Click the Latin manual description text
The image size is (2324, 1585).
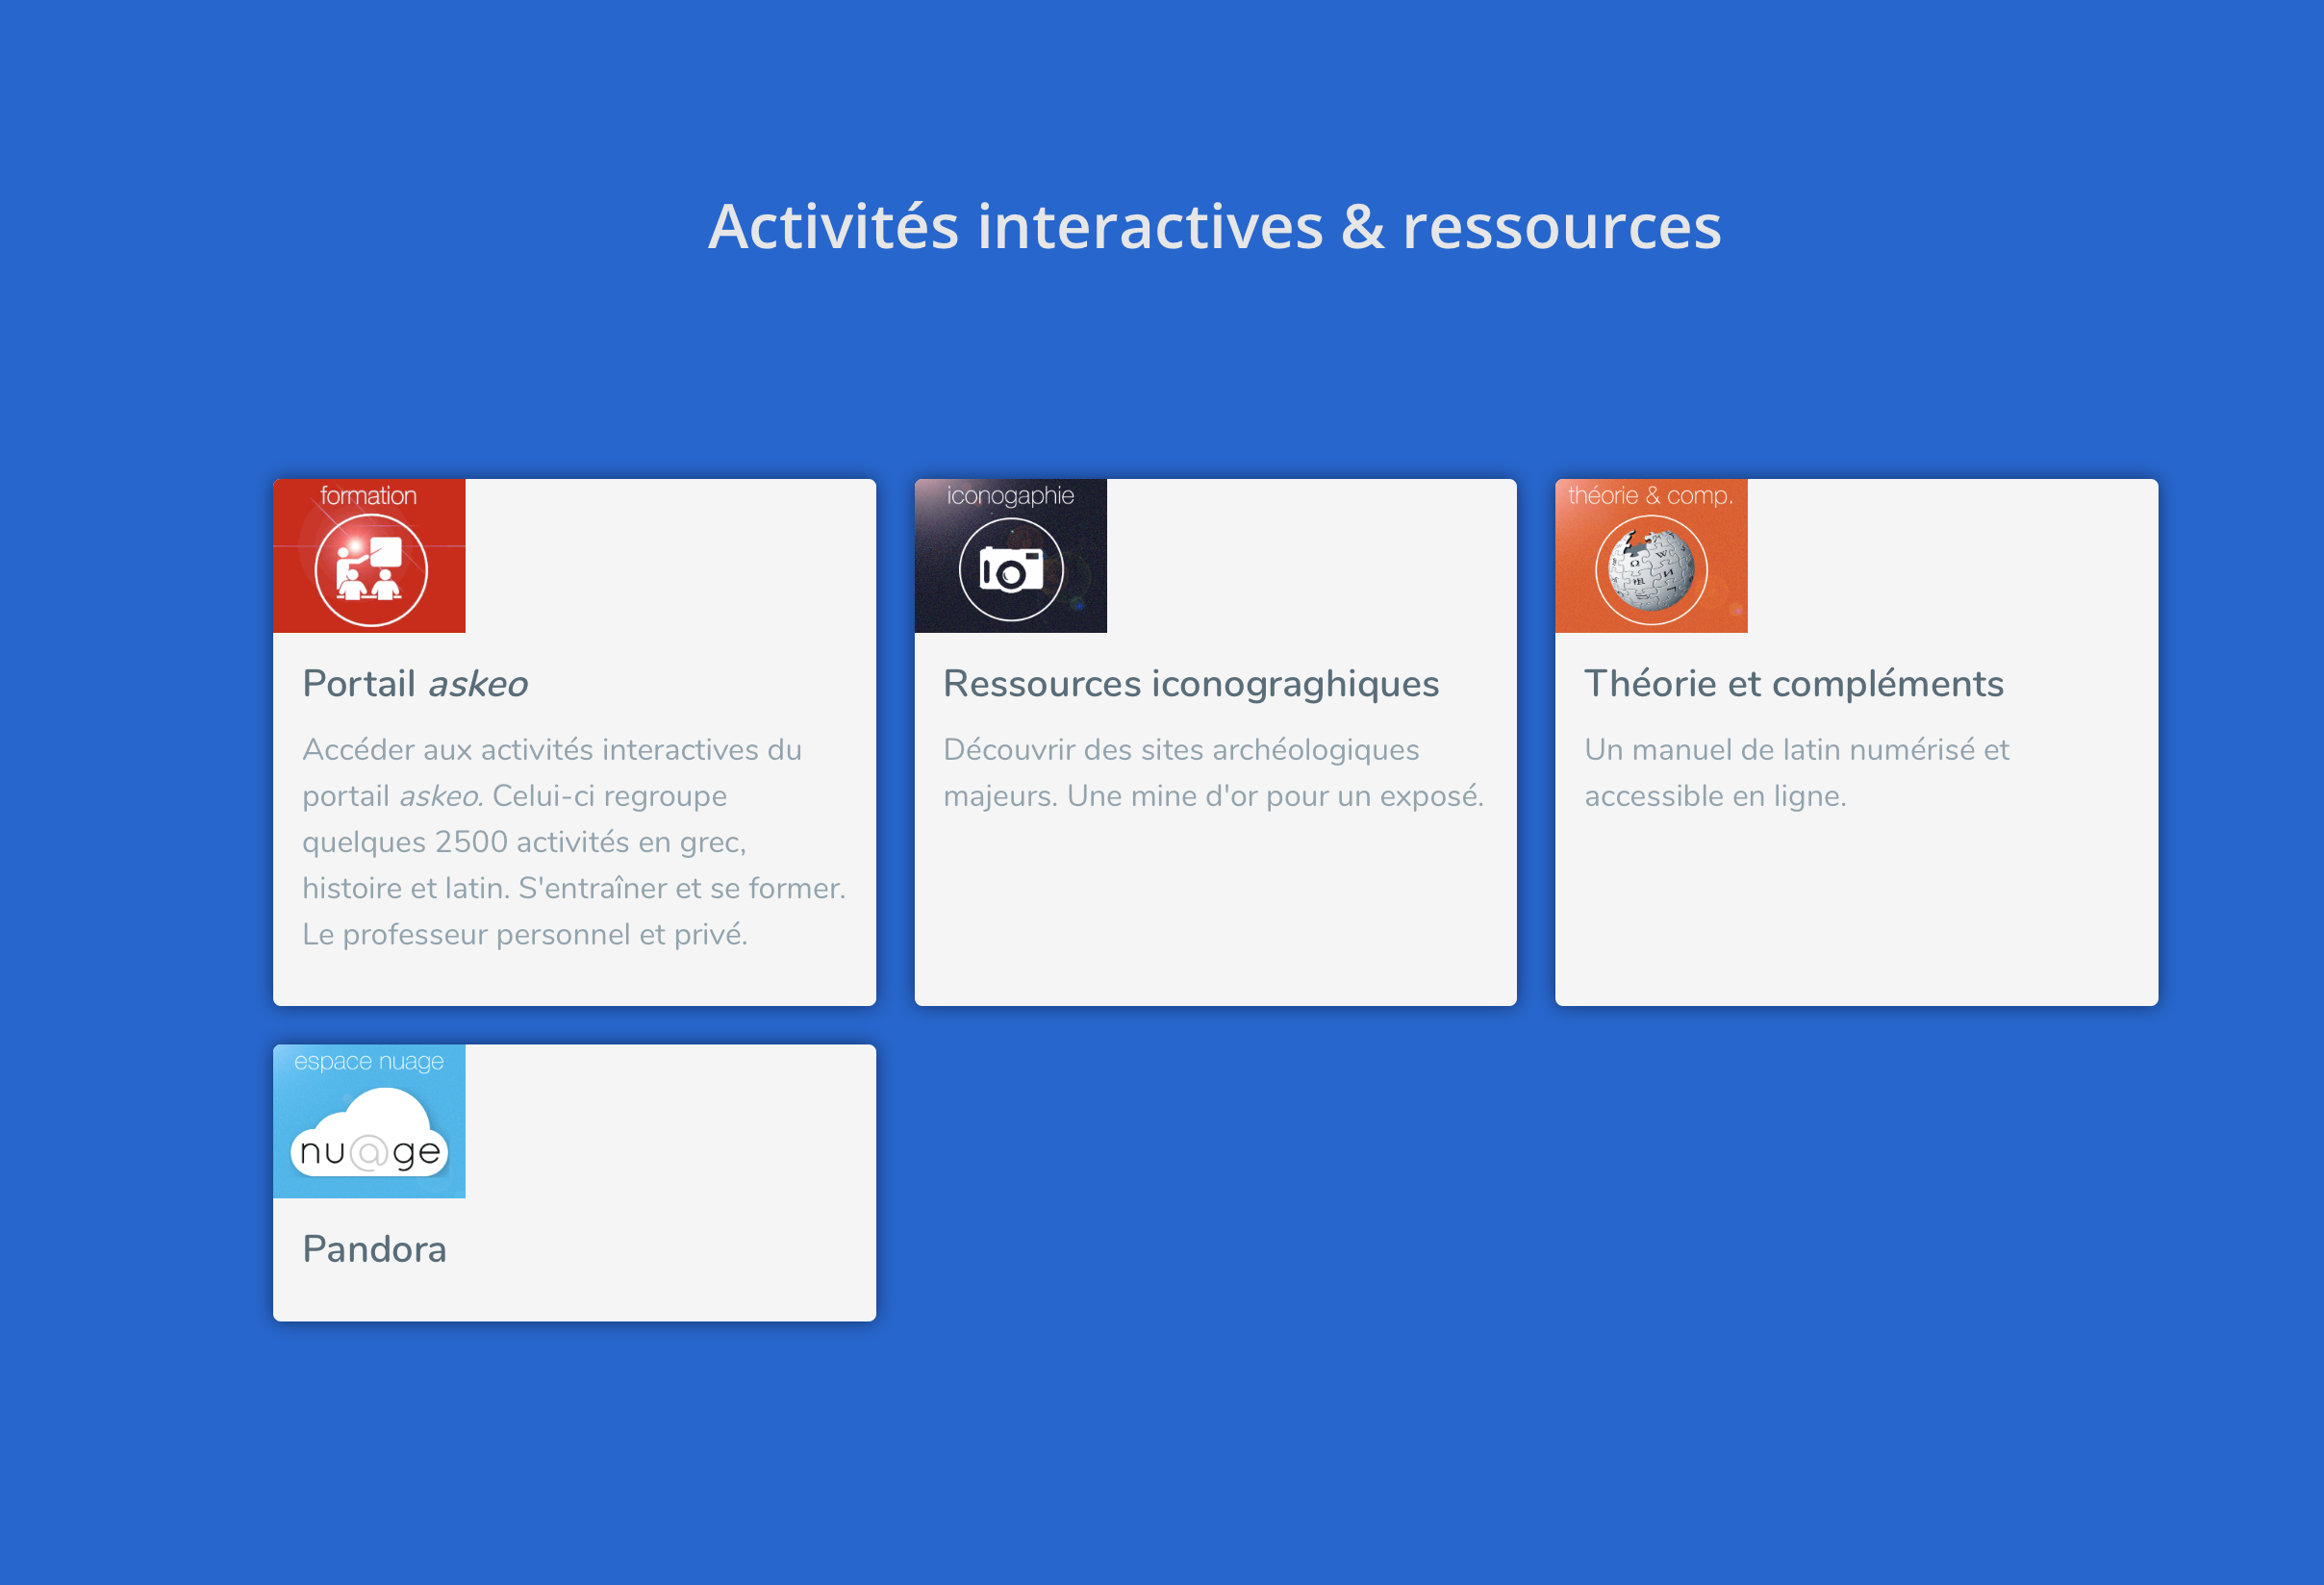coord(1796,773)
